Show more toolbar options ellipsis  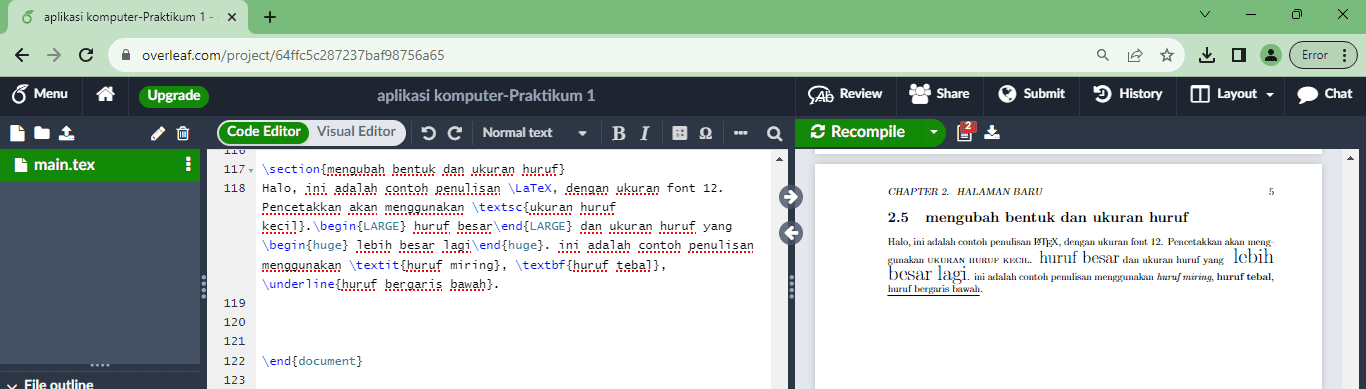pyautogui.click(x=740, y=133)
